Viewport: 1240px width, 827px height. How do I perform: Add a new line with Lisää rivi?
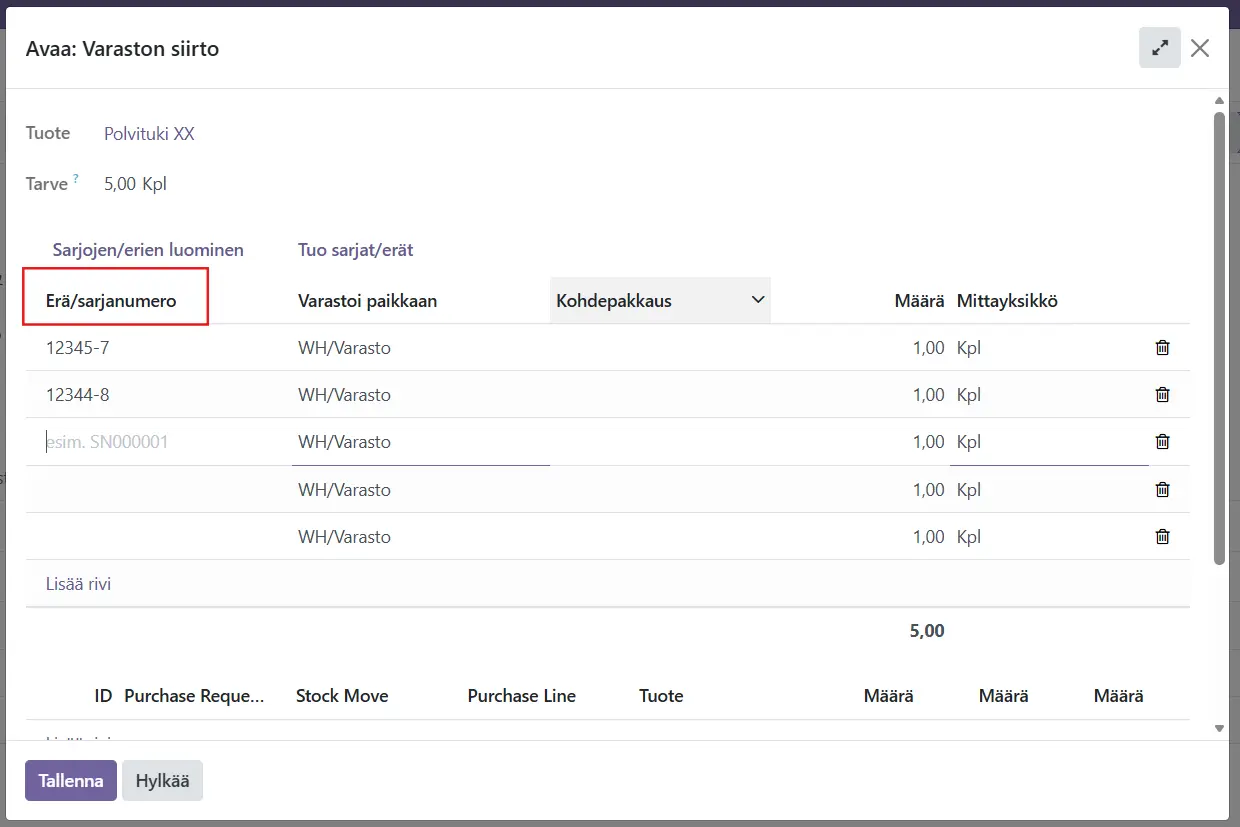coord(78,584)
